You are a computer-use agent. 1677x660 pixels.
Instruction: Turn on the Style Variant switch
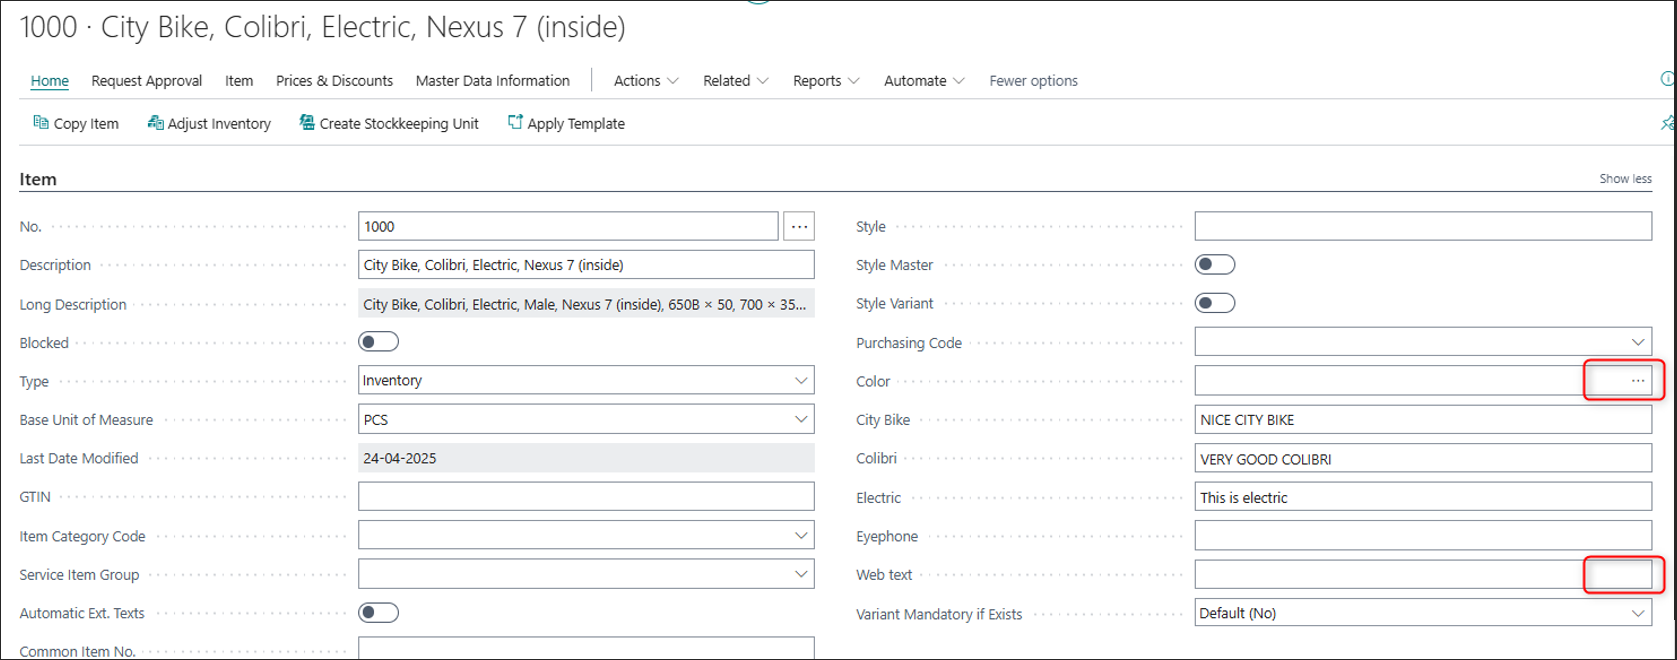(1214, 304)
